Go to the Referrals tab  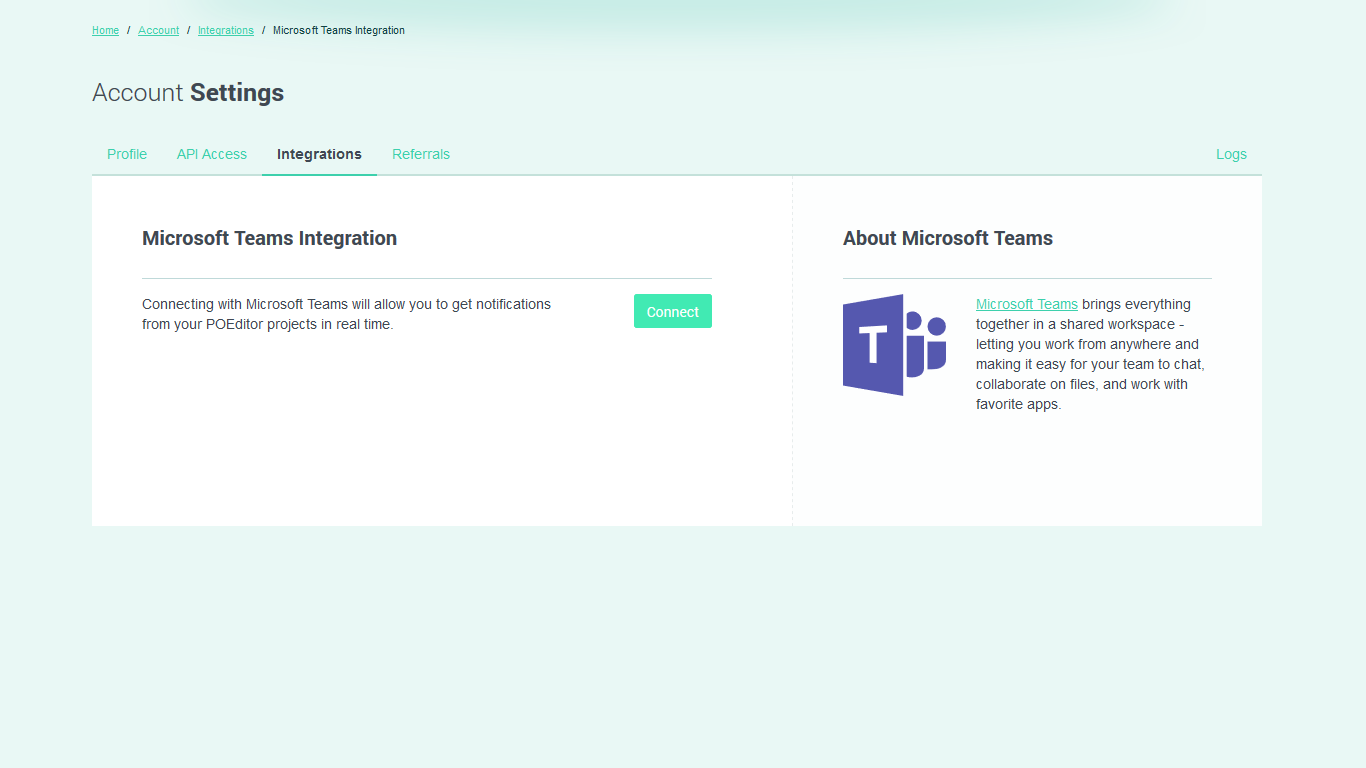421,154
